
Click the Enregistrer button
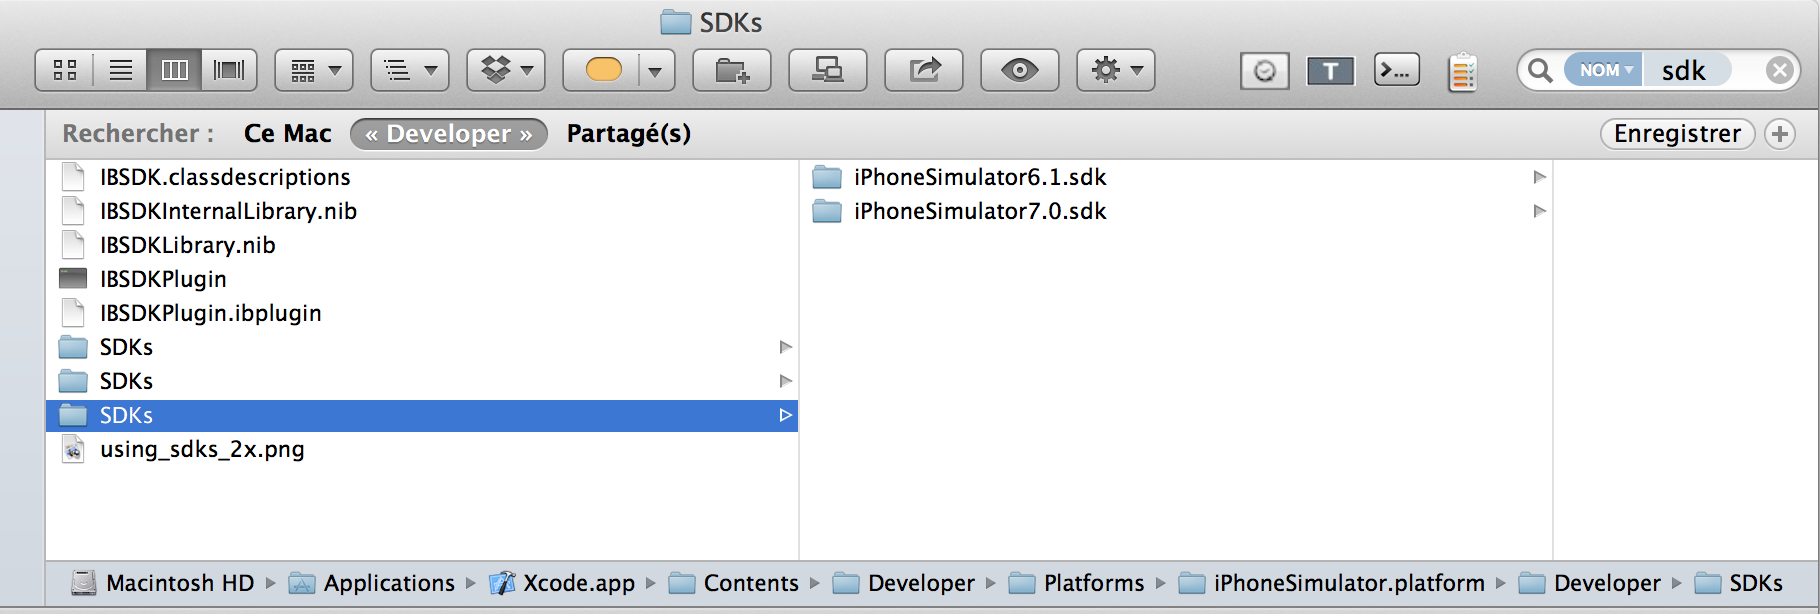[1677, 134]
